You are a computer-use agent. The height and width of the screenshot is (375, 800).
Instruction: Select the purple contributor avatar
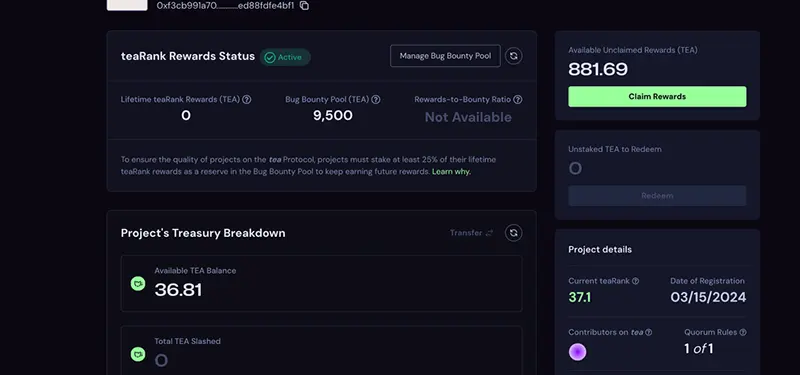tap(578, 352)
